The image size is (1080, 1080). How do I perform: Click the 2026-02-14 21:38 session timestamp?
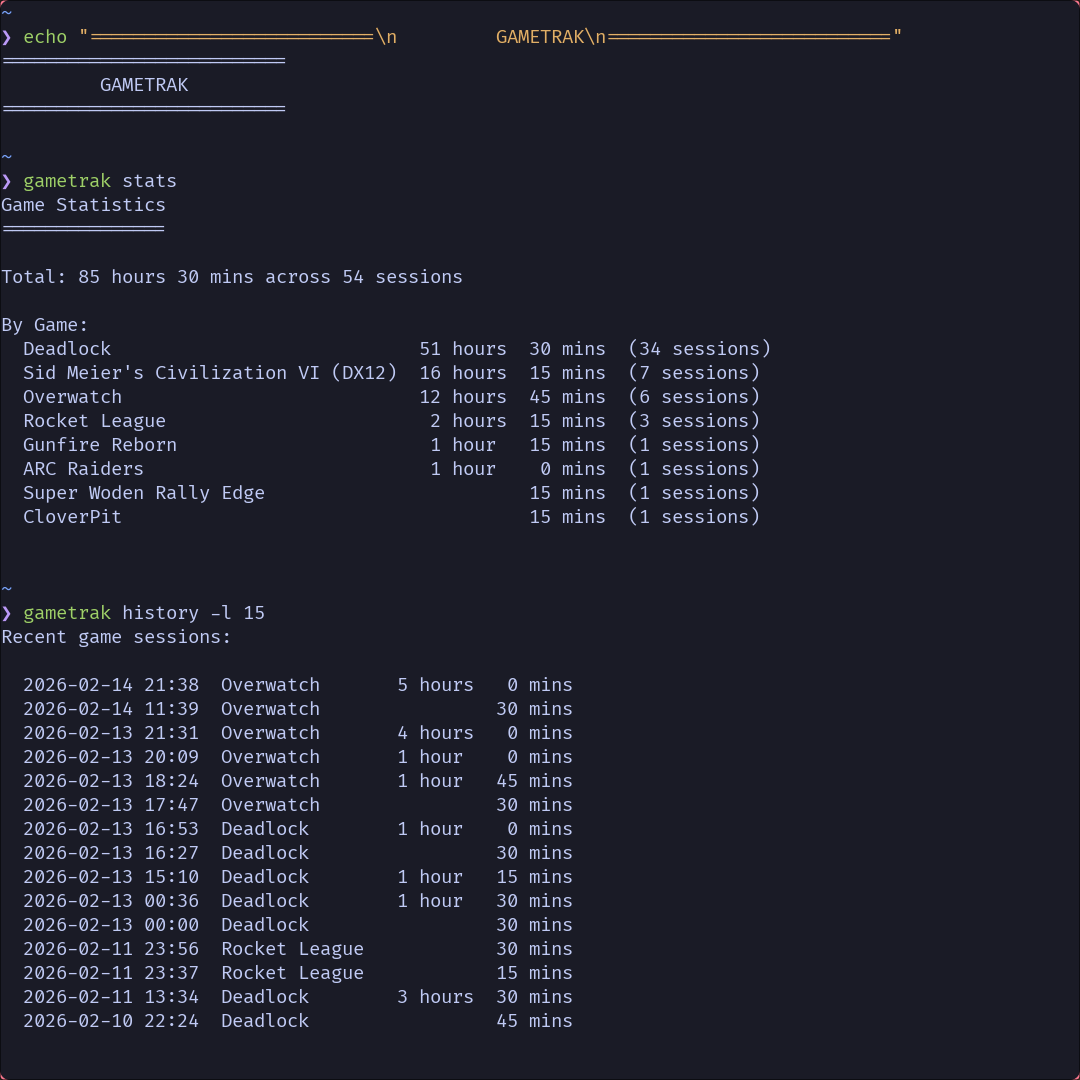tap(111, 685)
